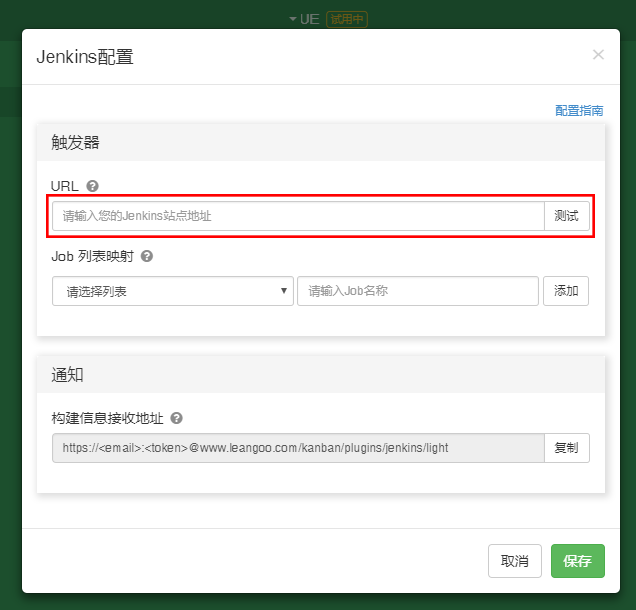The height and width of the screenshot is (610, 636).
Task: Click the Jenkins配置 dialog title
Action: click(85, 57)
